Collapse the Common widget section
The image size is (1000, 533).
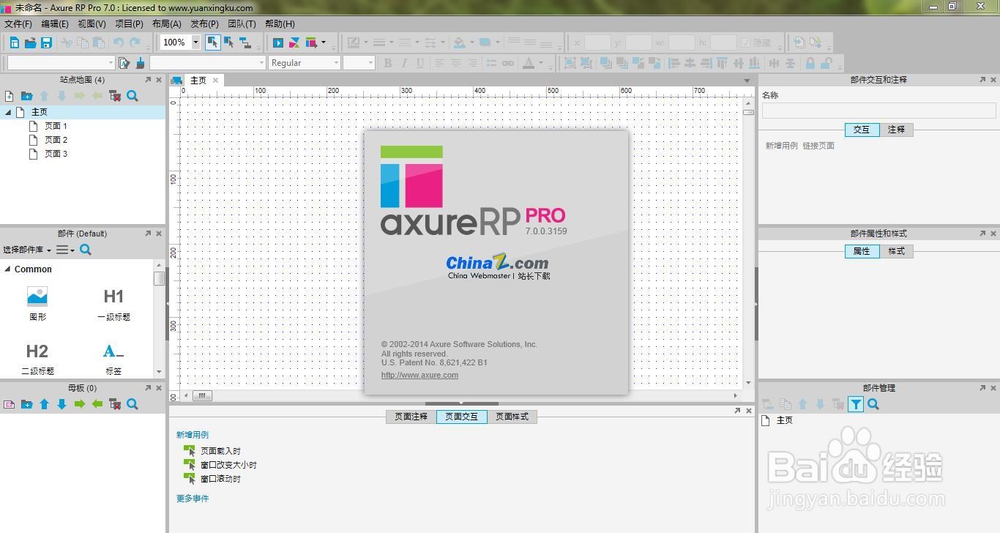(8, 269)
